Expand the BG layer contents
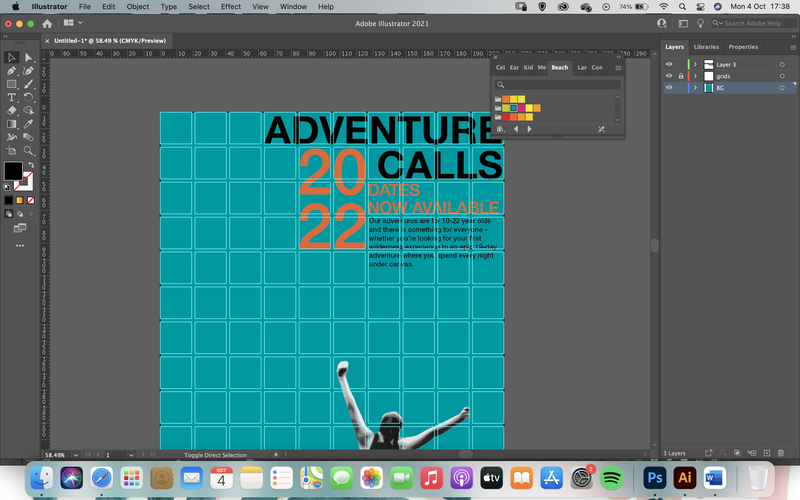Screen dimensions: 800x500 coord(695,88)
